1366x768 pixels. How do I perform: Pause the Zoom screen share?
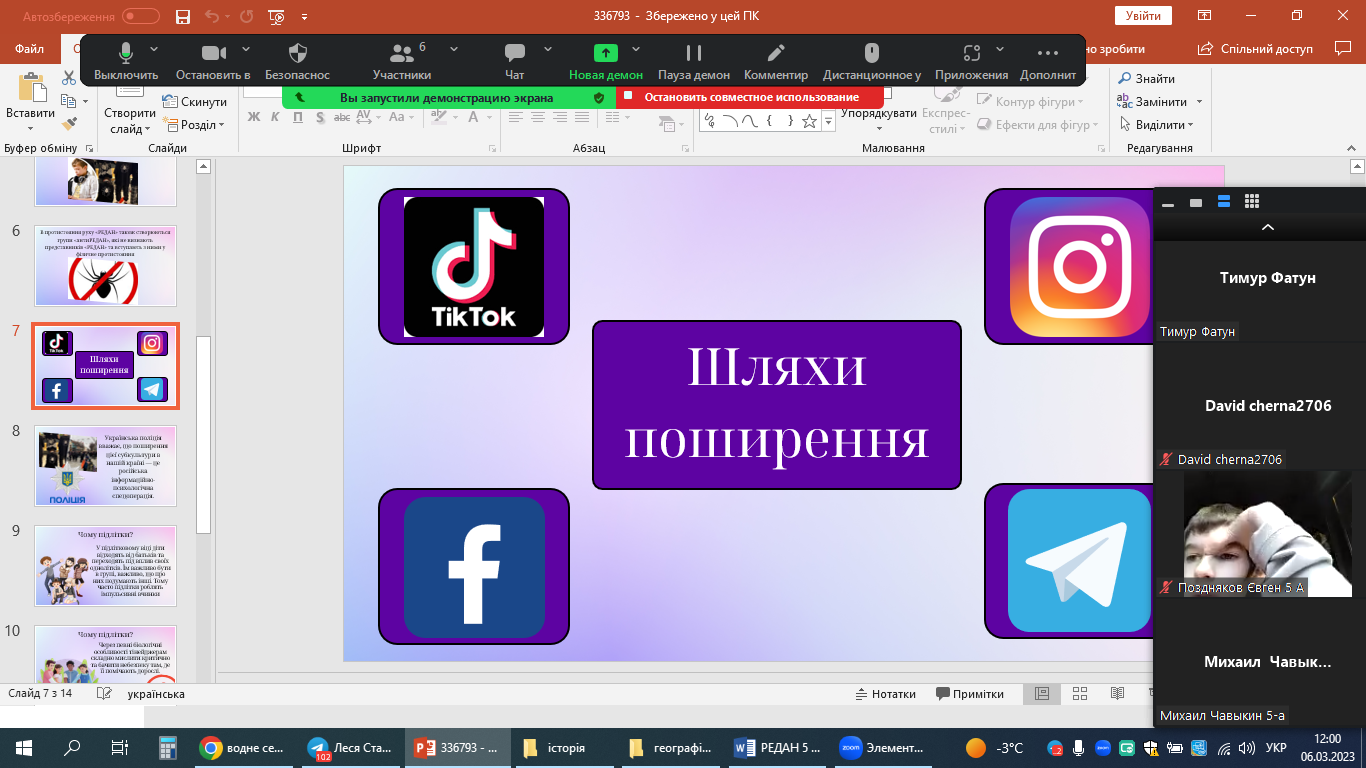pyautogui.click(x=694, y=61)
